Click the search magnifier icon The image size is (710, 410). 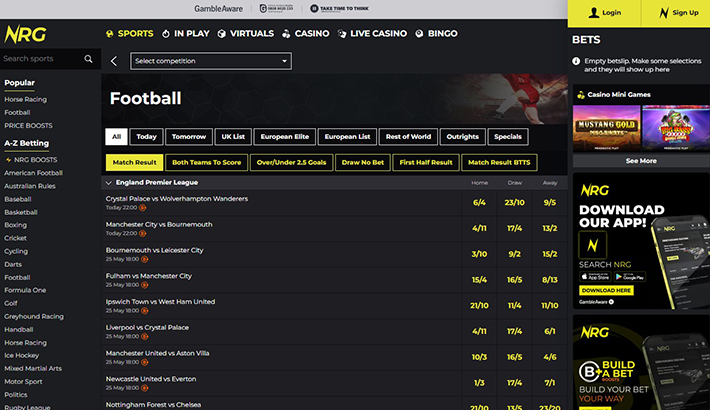(88, 58)
